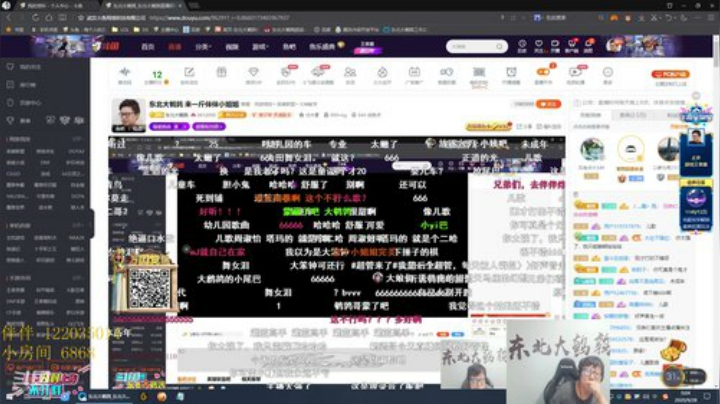This screenshot has width=720, height=404.
Task: Open the browser home page icon
Action: point(49,17)
